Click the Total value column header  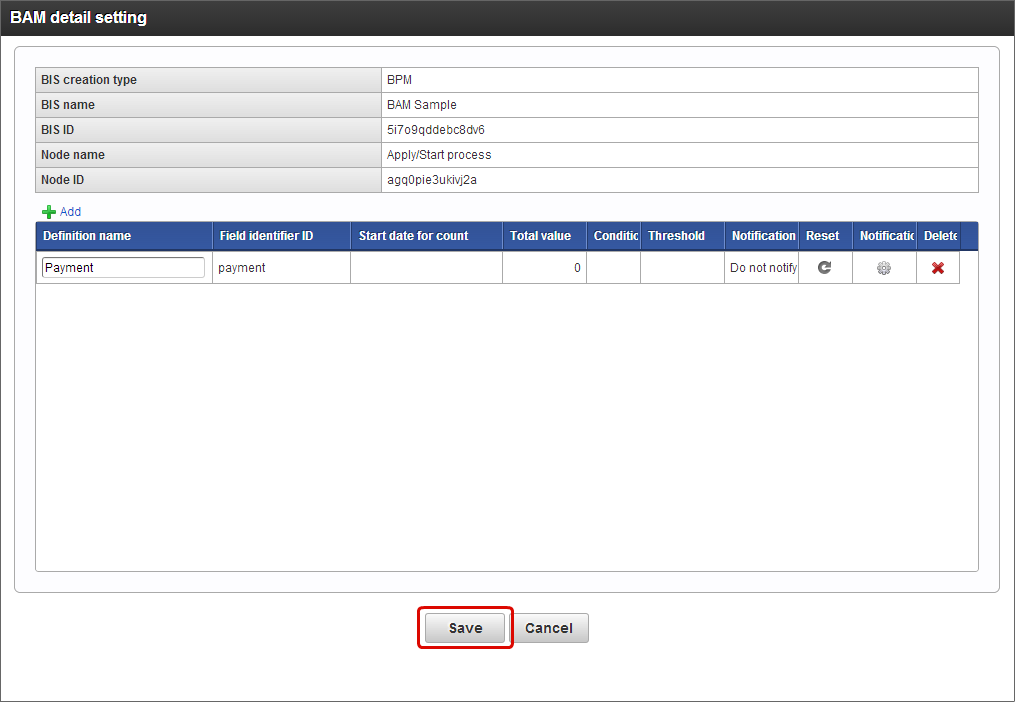tap(544, 236)
